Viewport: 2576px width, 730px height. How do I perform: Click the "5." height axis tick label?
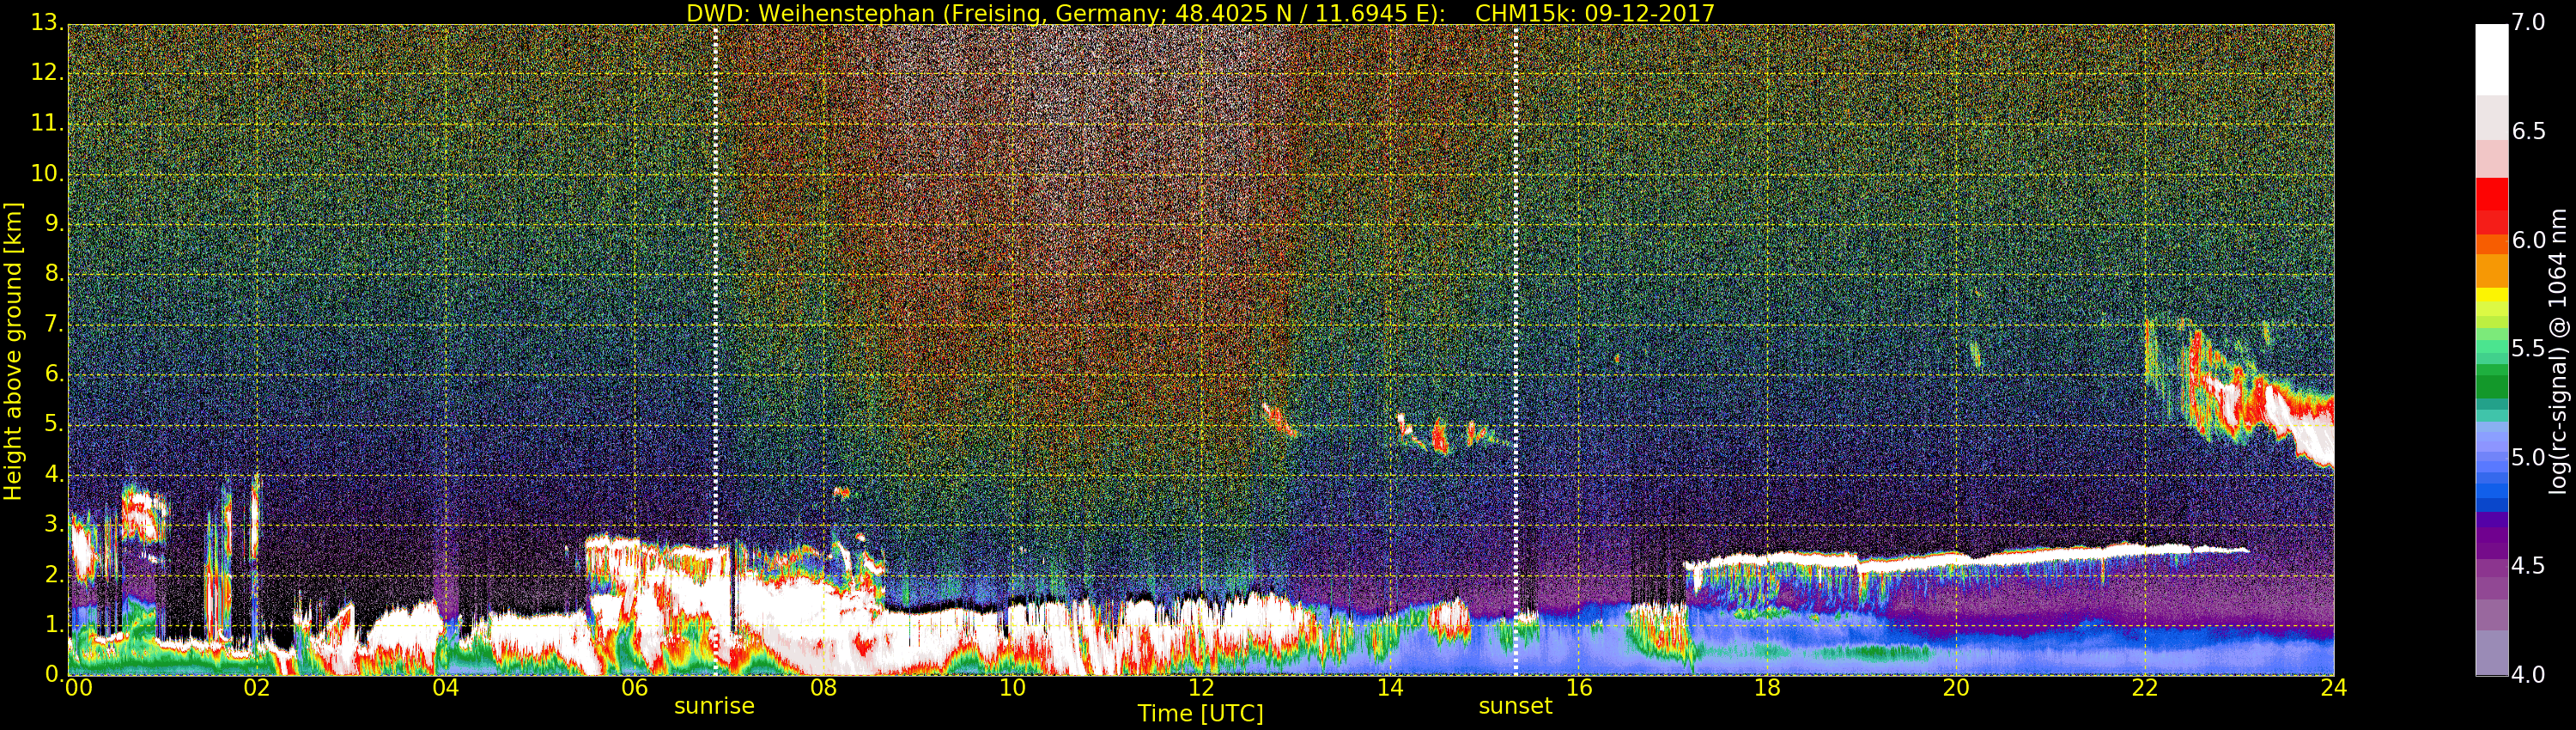pyautogui.click(x=54, y=423)
